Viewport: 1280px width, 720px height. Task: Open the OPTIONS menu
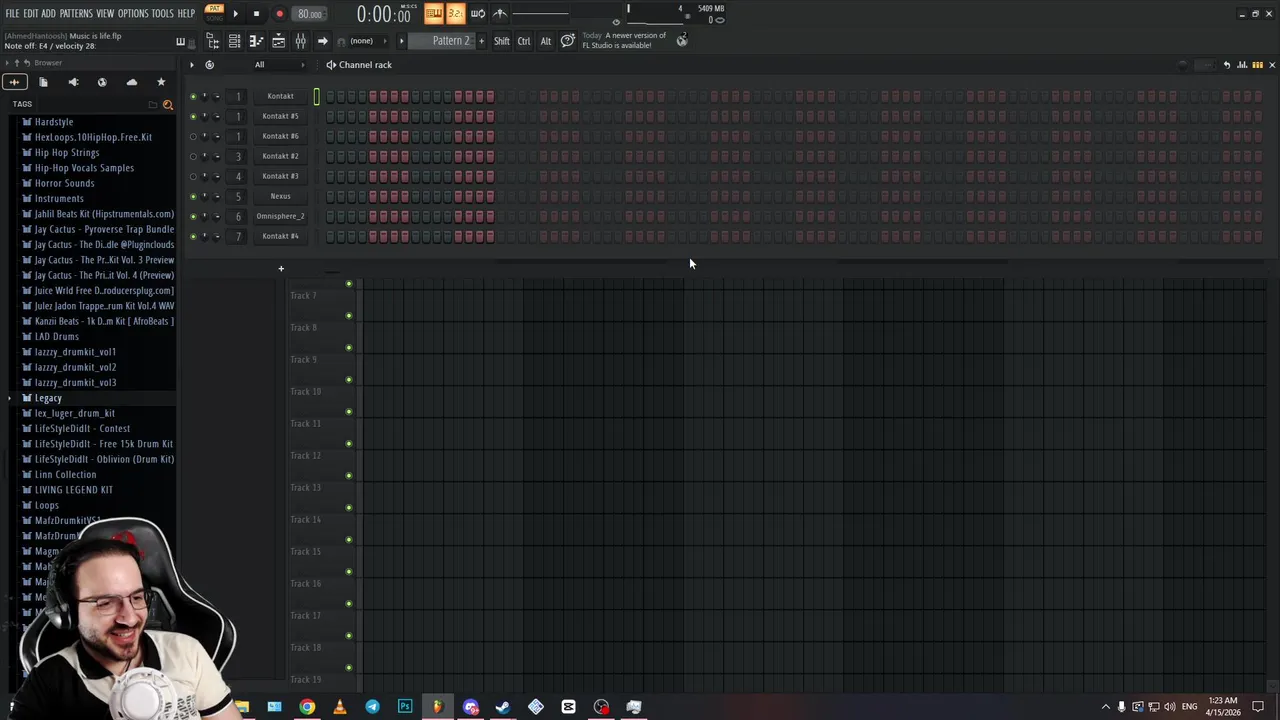coord(133,13)
